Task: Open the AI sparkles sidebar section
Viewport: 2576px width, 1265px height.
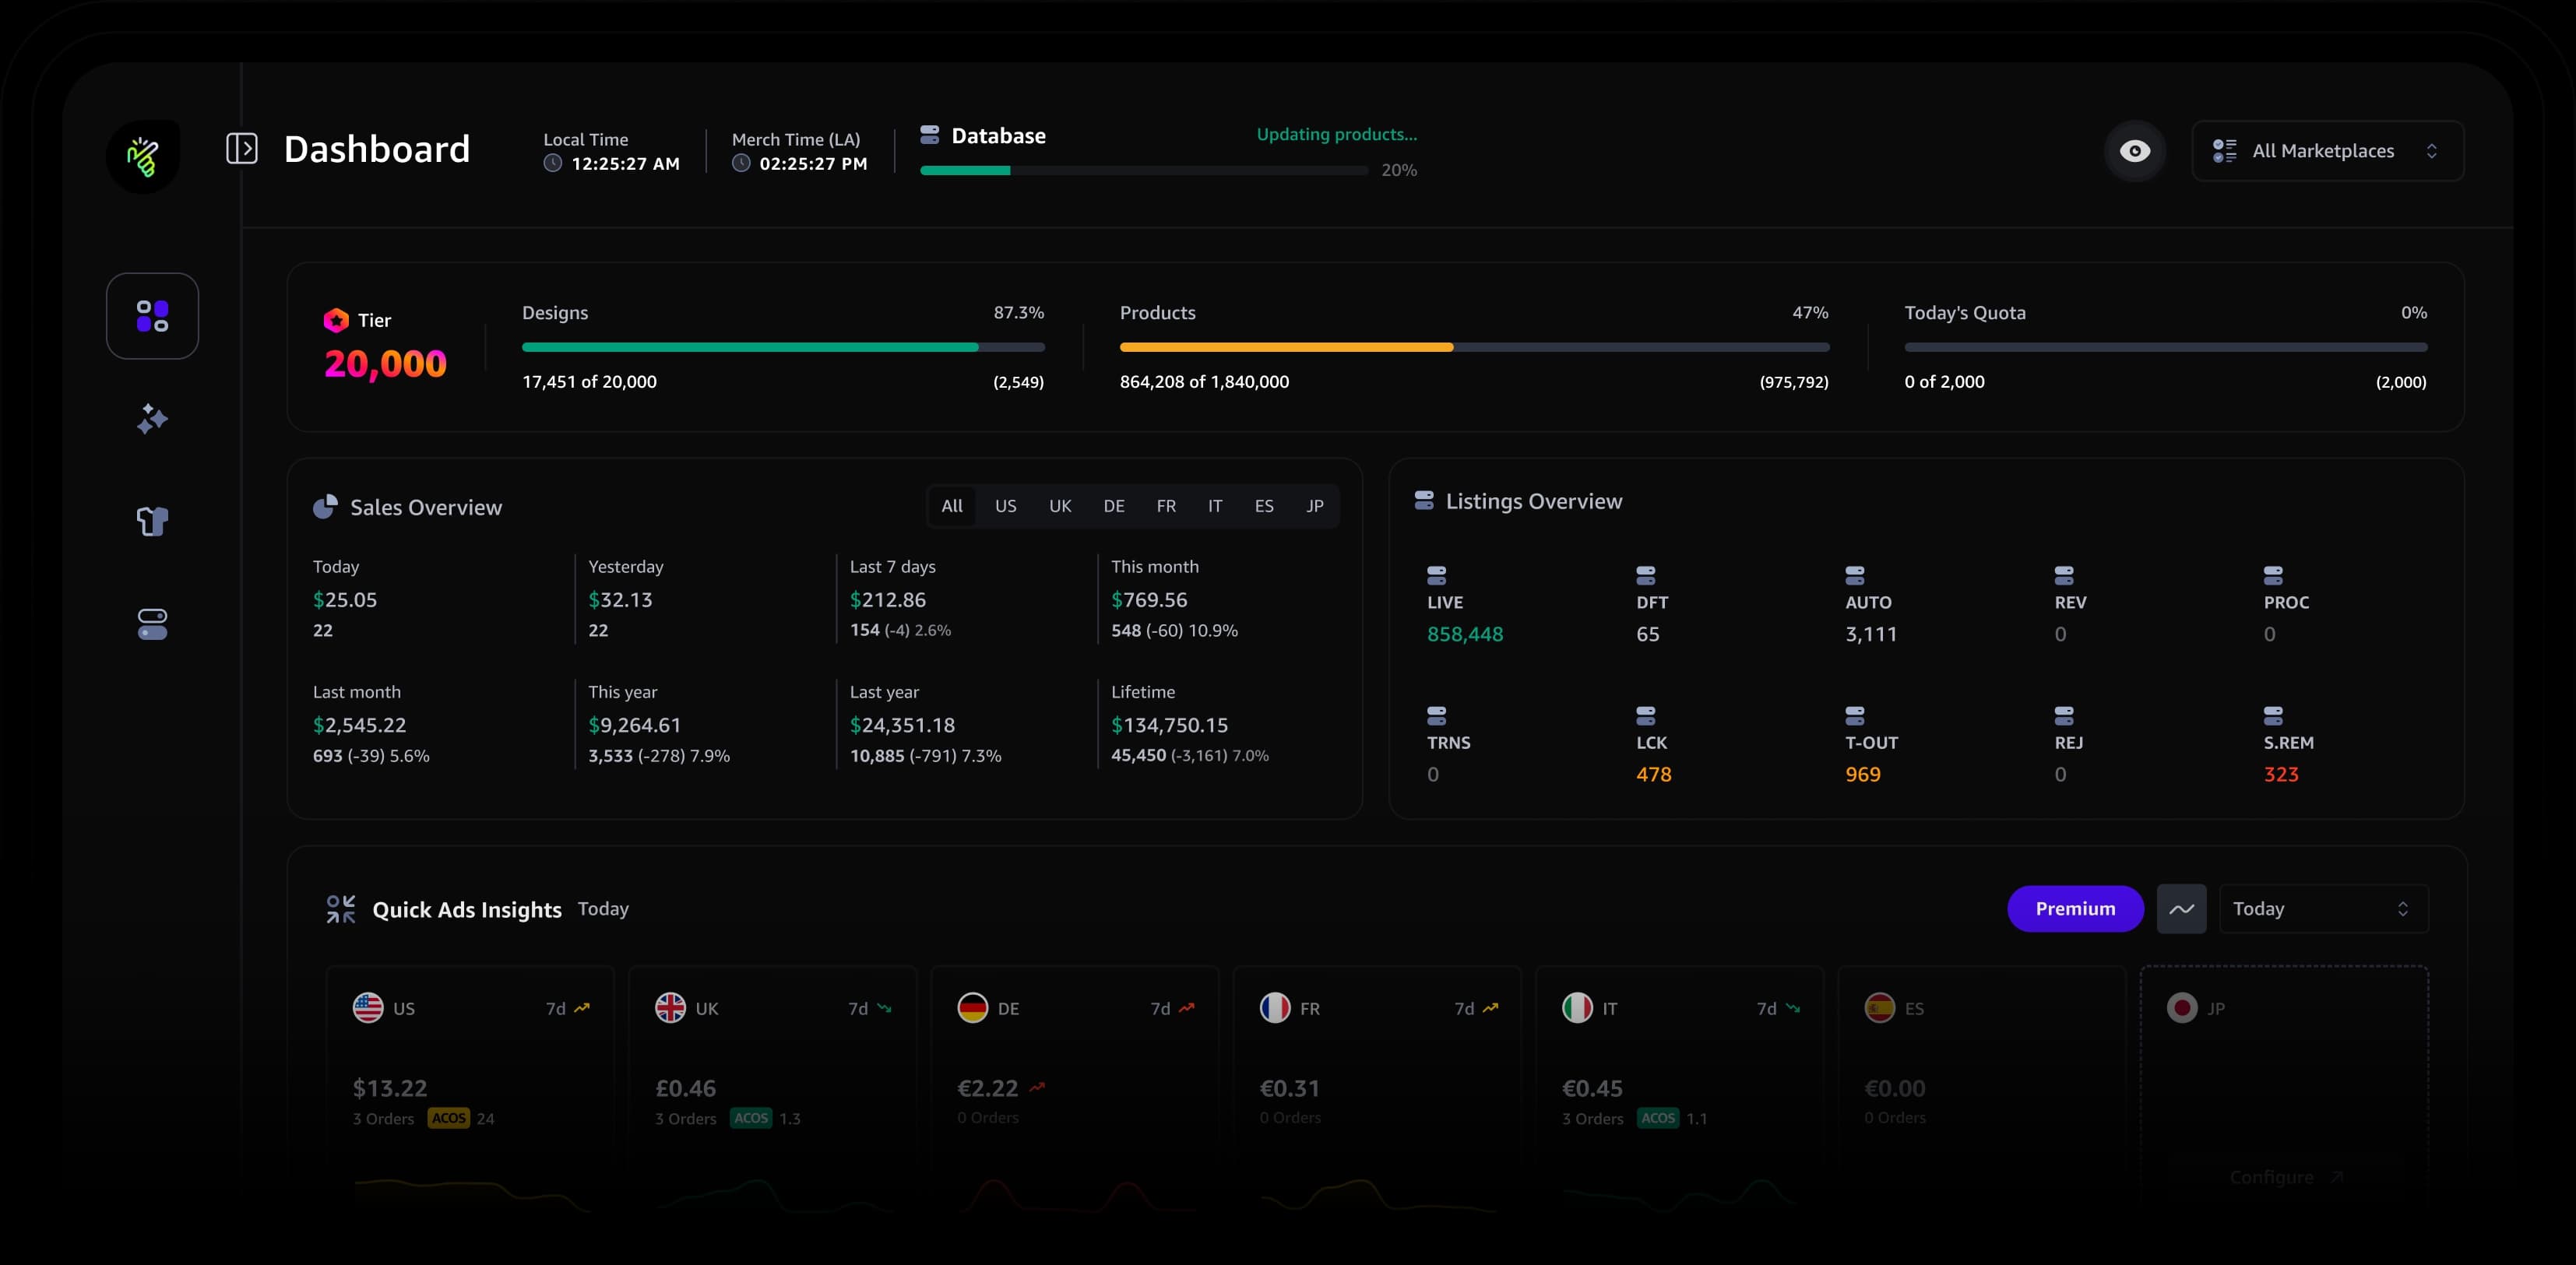Action: [x=152, y=419]
